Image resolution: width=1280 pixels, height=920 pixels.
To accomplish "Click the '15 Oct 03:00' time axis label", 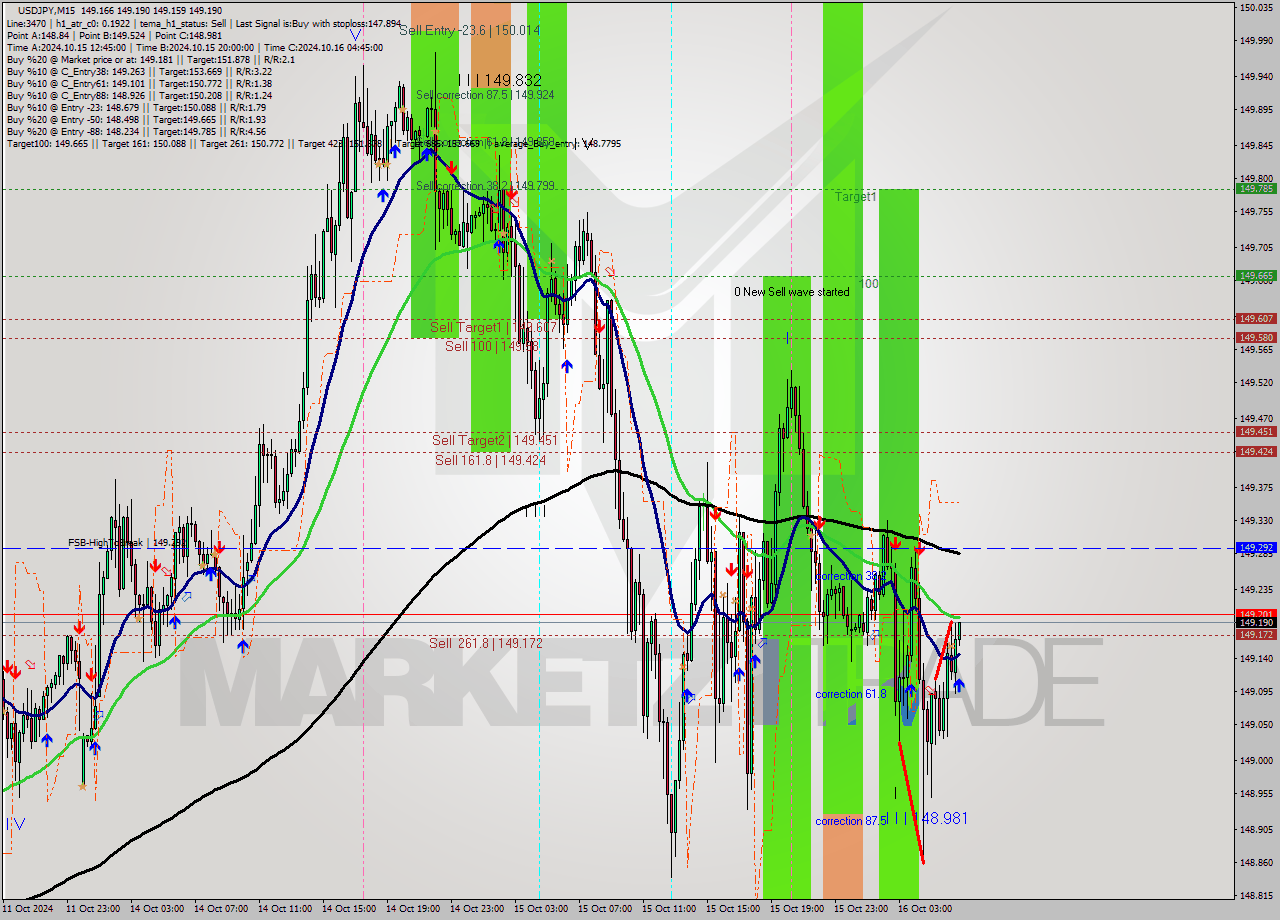I will coord(539,909).
